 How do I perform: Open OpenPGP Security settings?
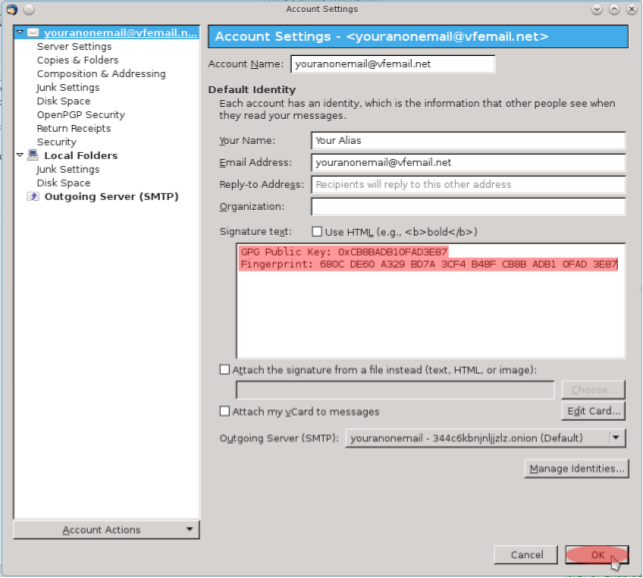(80, 115)
